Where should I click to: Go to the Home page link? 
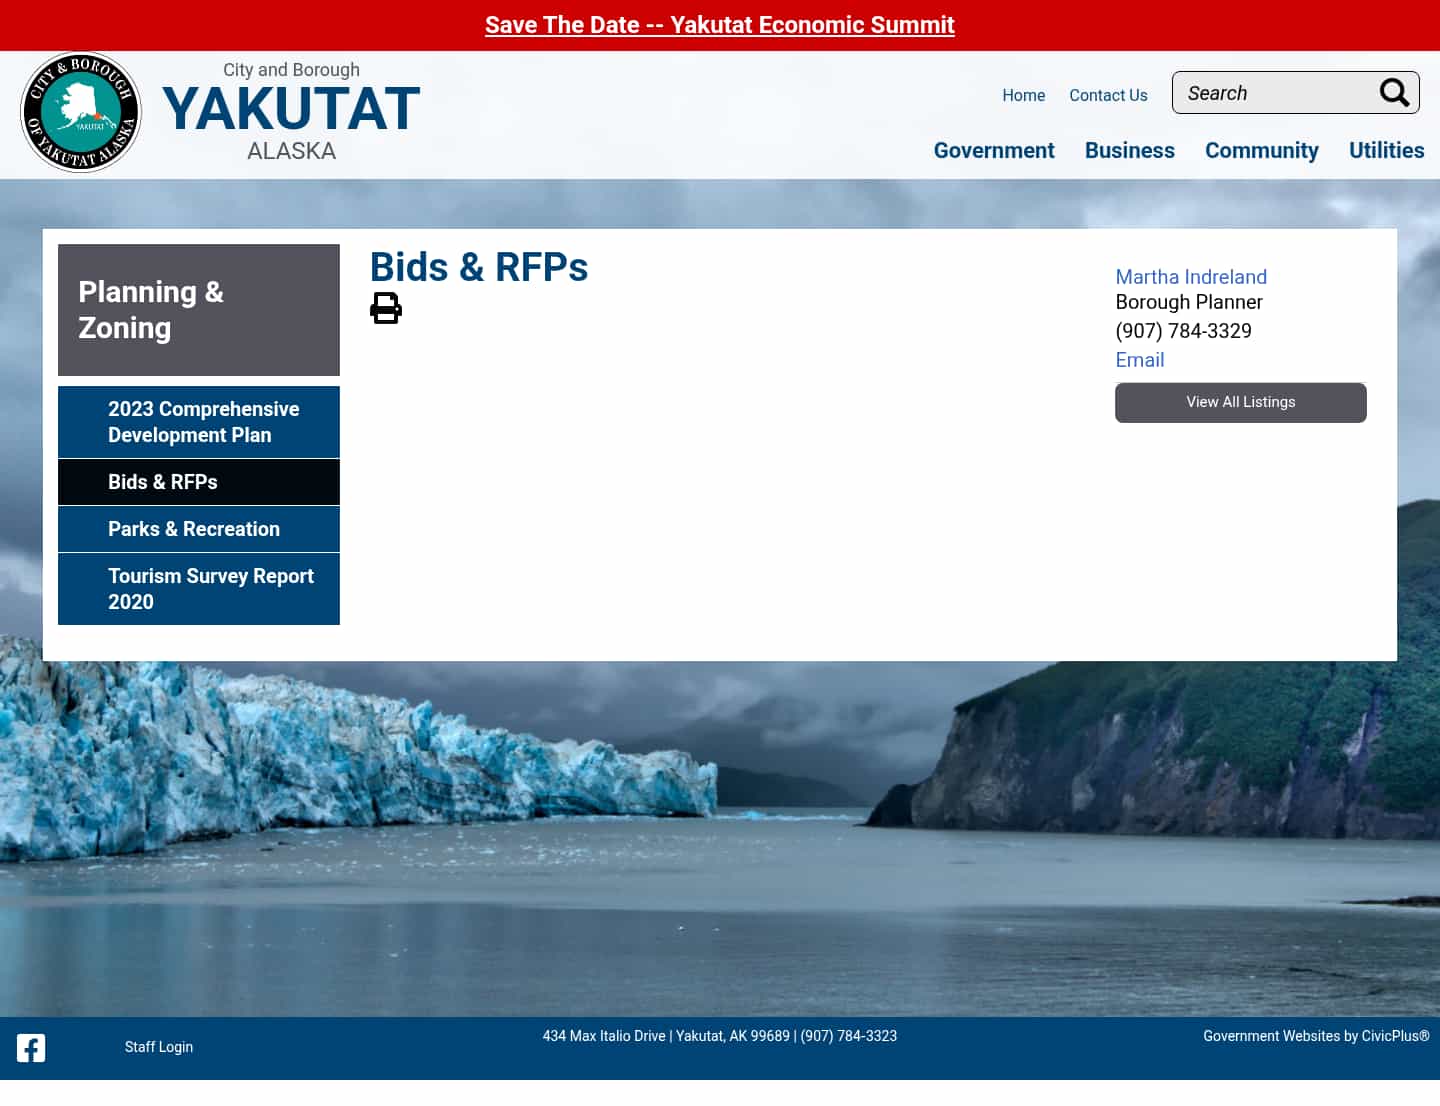pos(1023,95)
